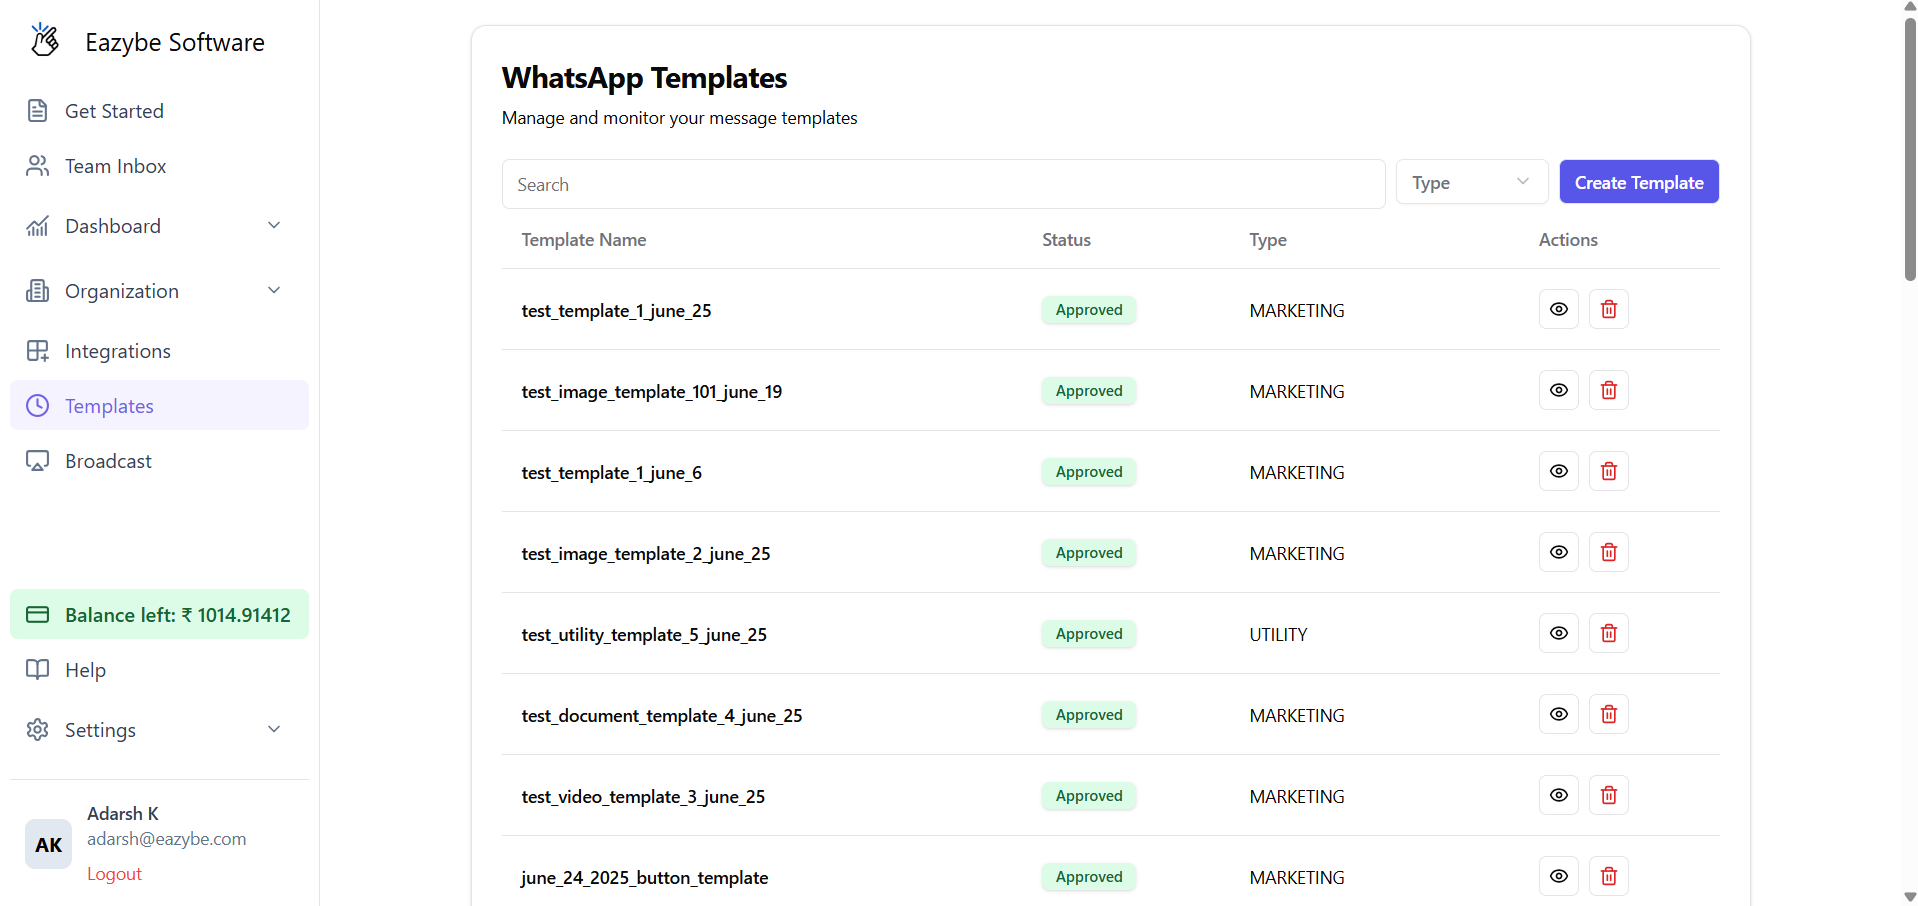Preview test_utility_template_5_june_25 with the eye icon
This screenshot has height=906, width=1918.
(x=1558, y=633)
